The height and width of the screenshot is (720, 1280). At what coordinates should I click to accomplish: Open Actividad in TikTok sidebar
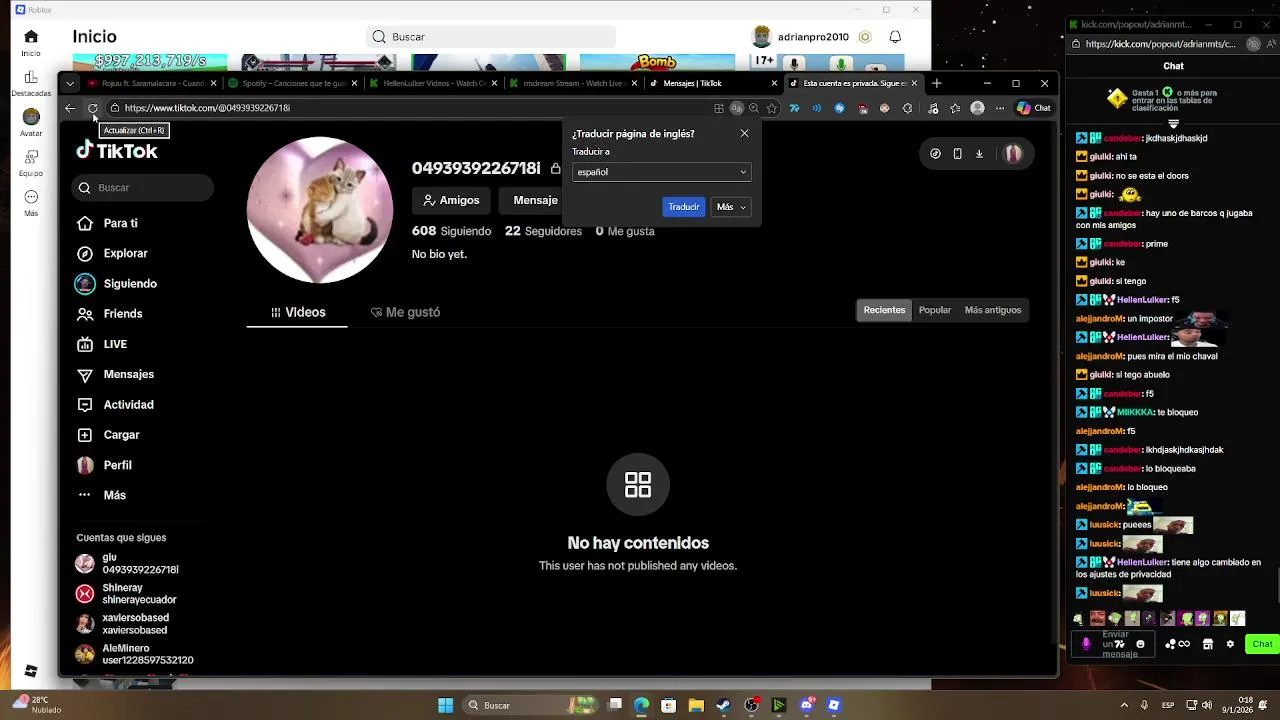(x=115, y=405)
